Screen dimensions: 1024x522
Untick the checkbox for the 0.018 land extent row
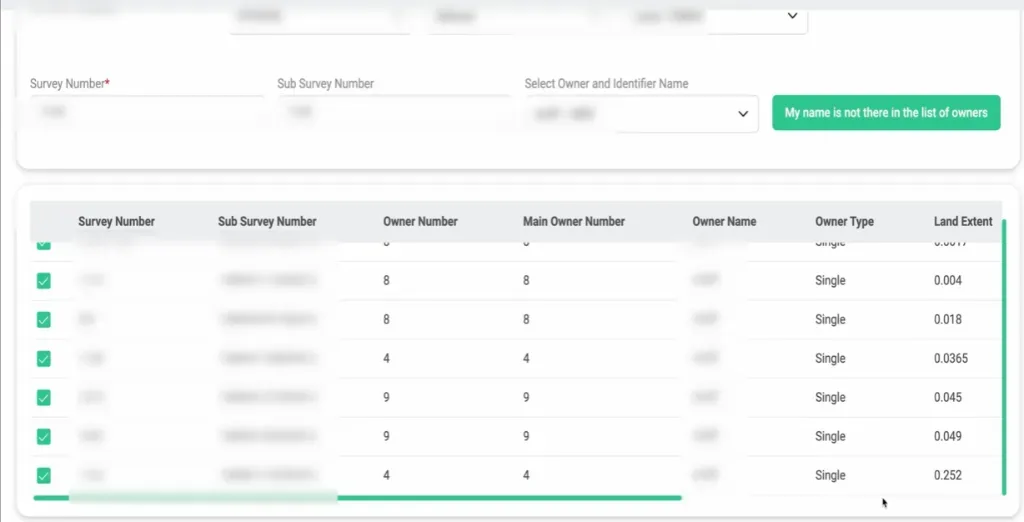(44, 319)
